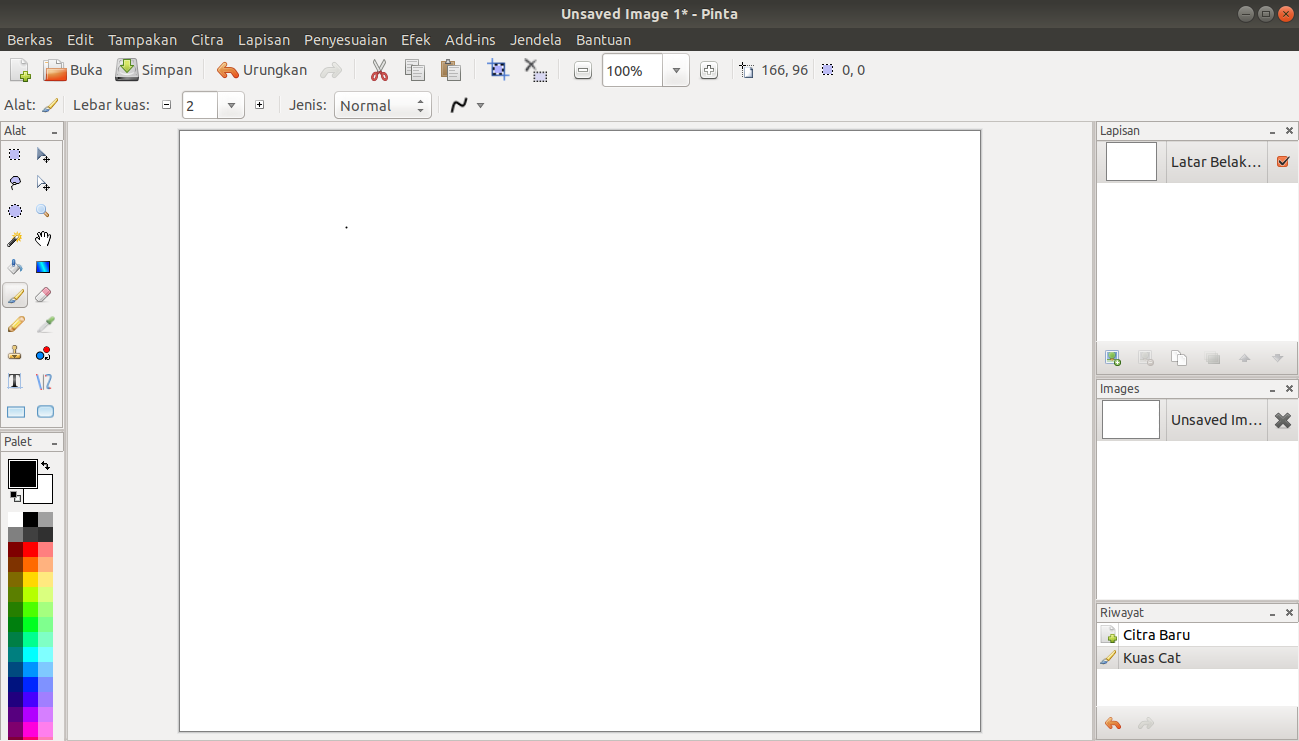Screen dimensions: 1299x741
Task: Click the zoom percentage input field
Action: pos(633,71)
